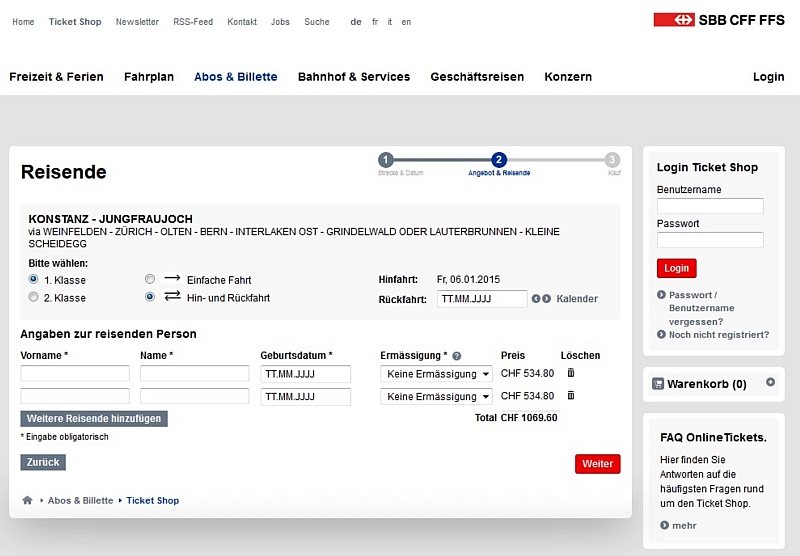Expand Warenkorb with the round arrow icon

[x=770, y=382]
